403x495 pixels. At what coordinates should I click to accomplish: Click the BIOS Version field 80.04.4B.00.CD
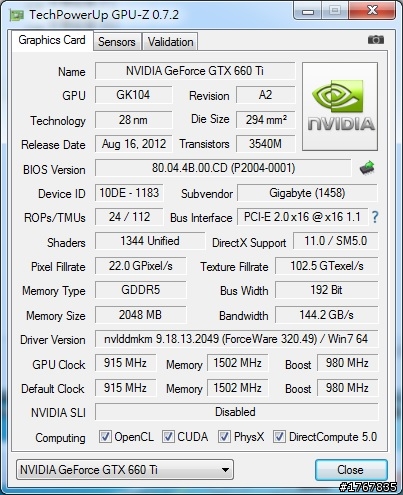tap(223, 168)
